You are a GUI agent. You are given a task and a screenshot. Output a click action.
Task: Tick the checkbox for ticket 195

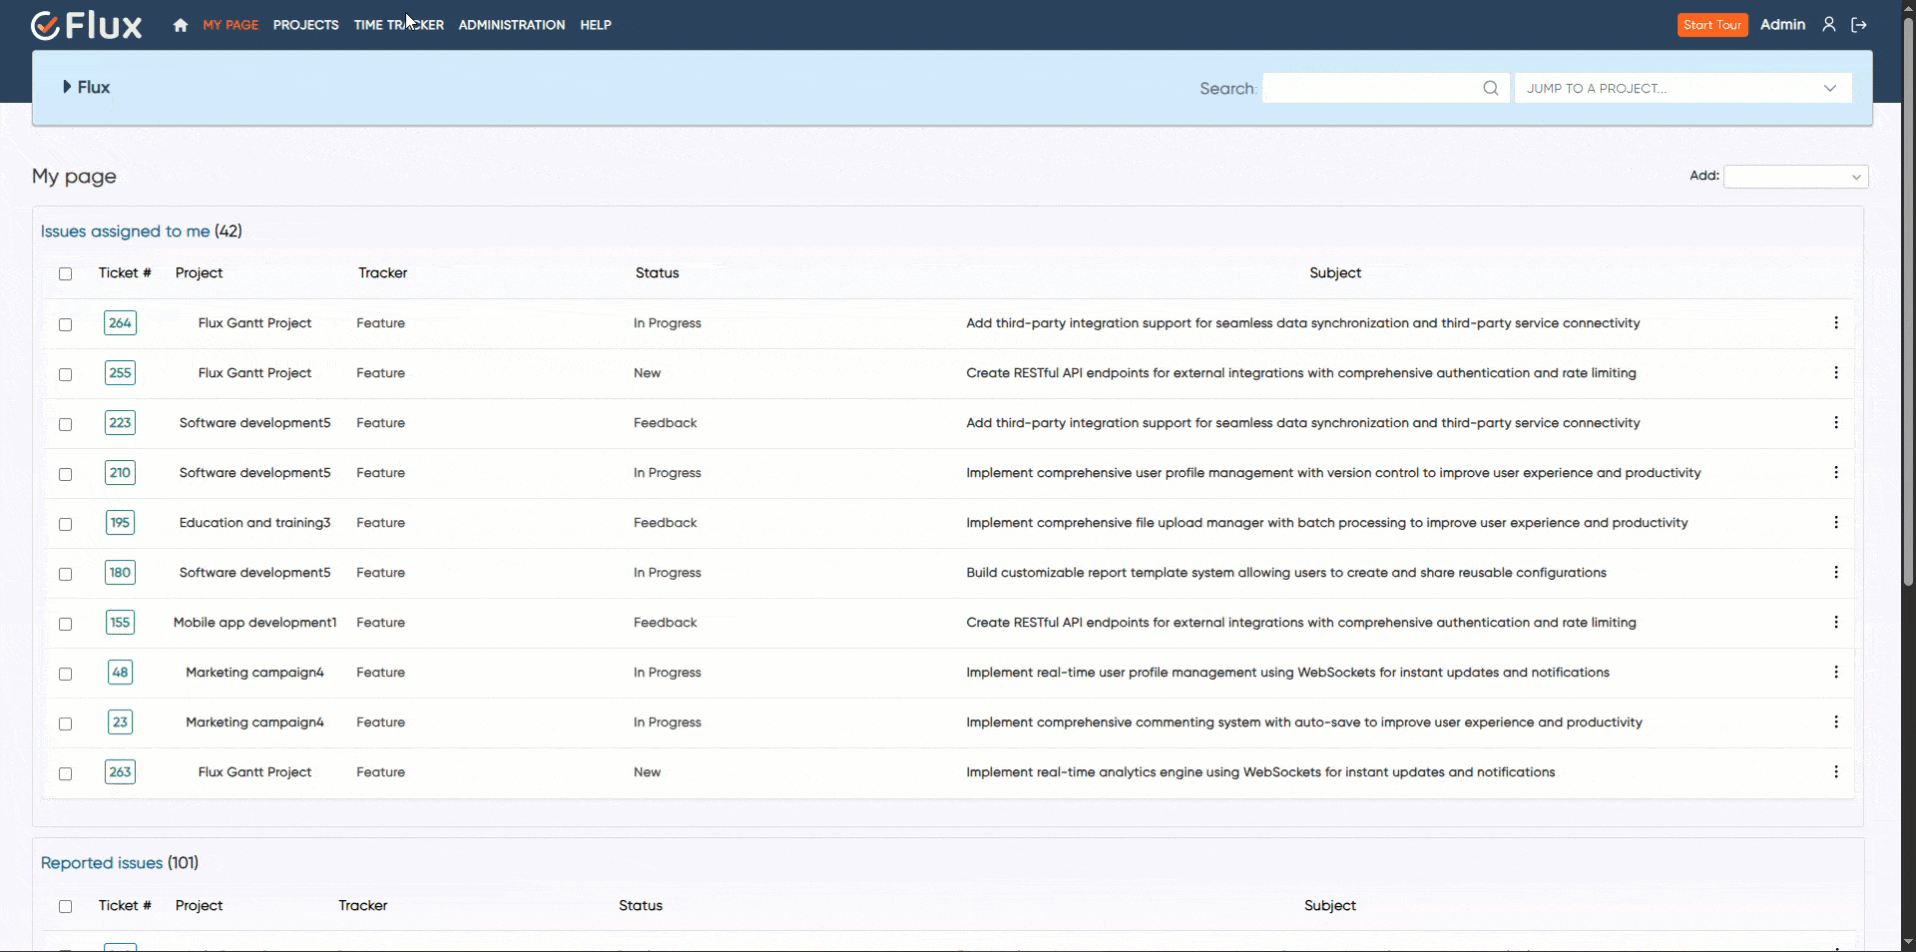[x=66, y=524]
